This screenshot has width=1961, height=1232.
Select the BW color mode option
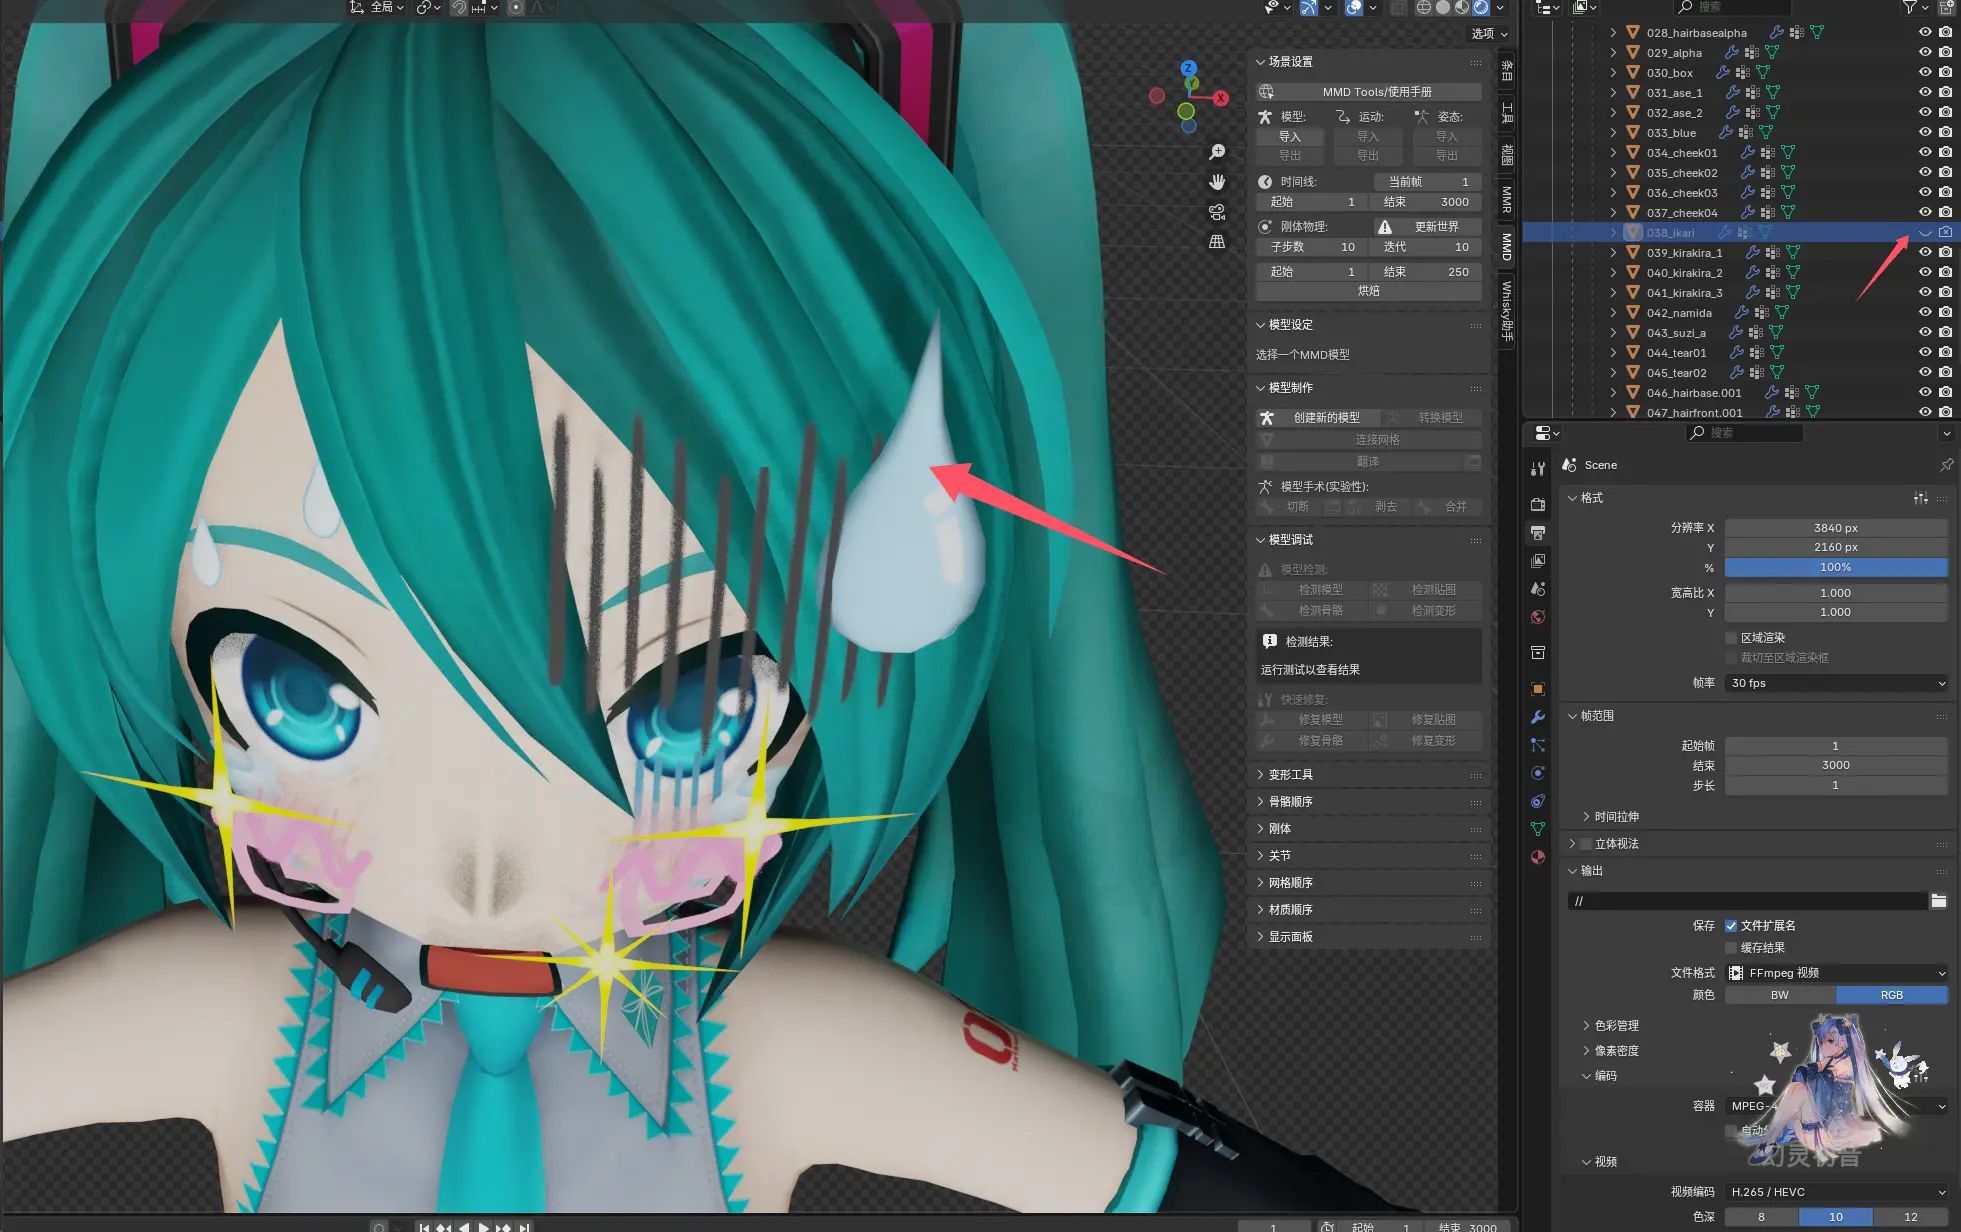click(x=1779, y=995)
